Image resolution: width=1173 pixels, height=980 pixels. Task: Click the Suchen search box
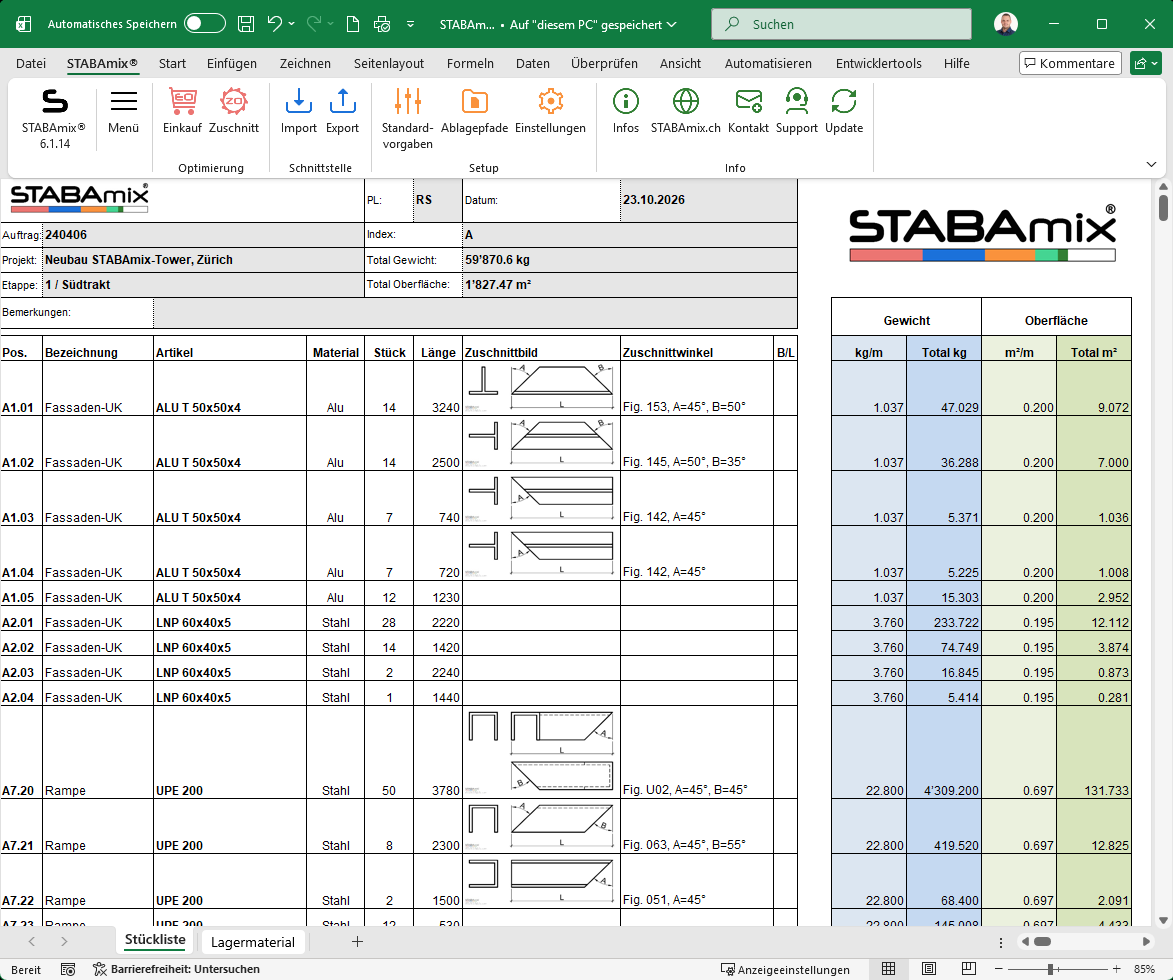point(841,24)
